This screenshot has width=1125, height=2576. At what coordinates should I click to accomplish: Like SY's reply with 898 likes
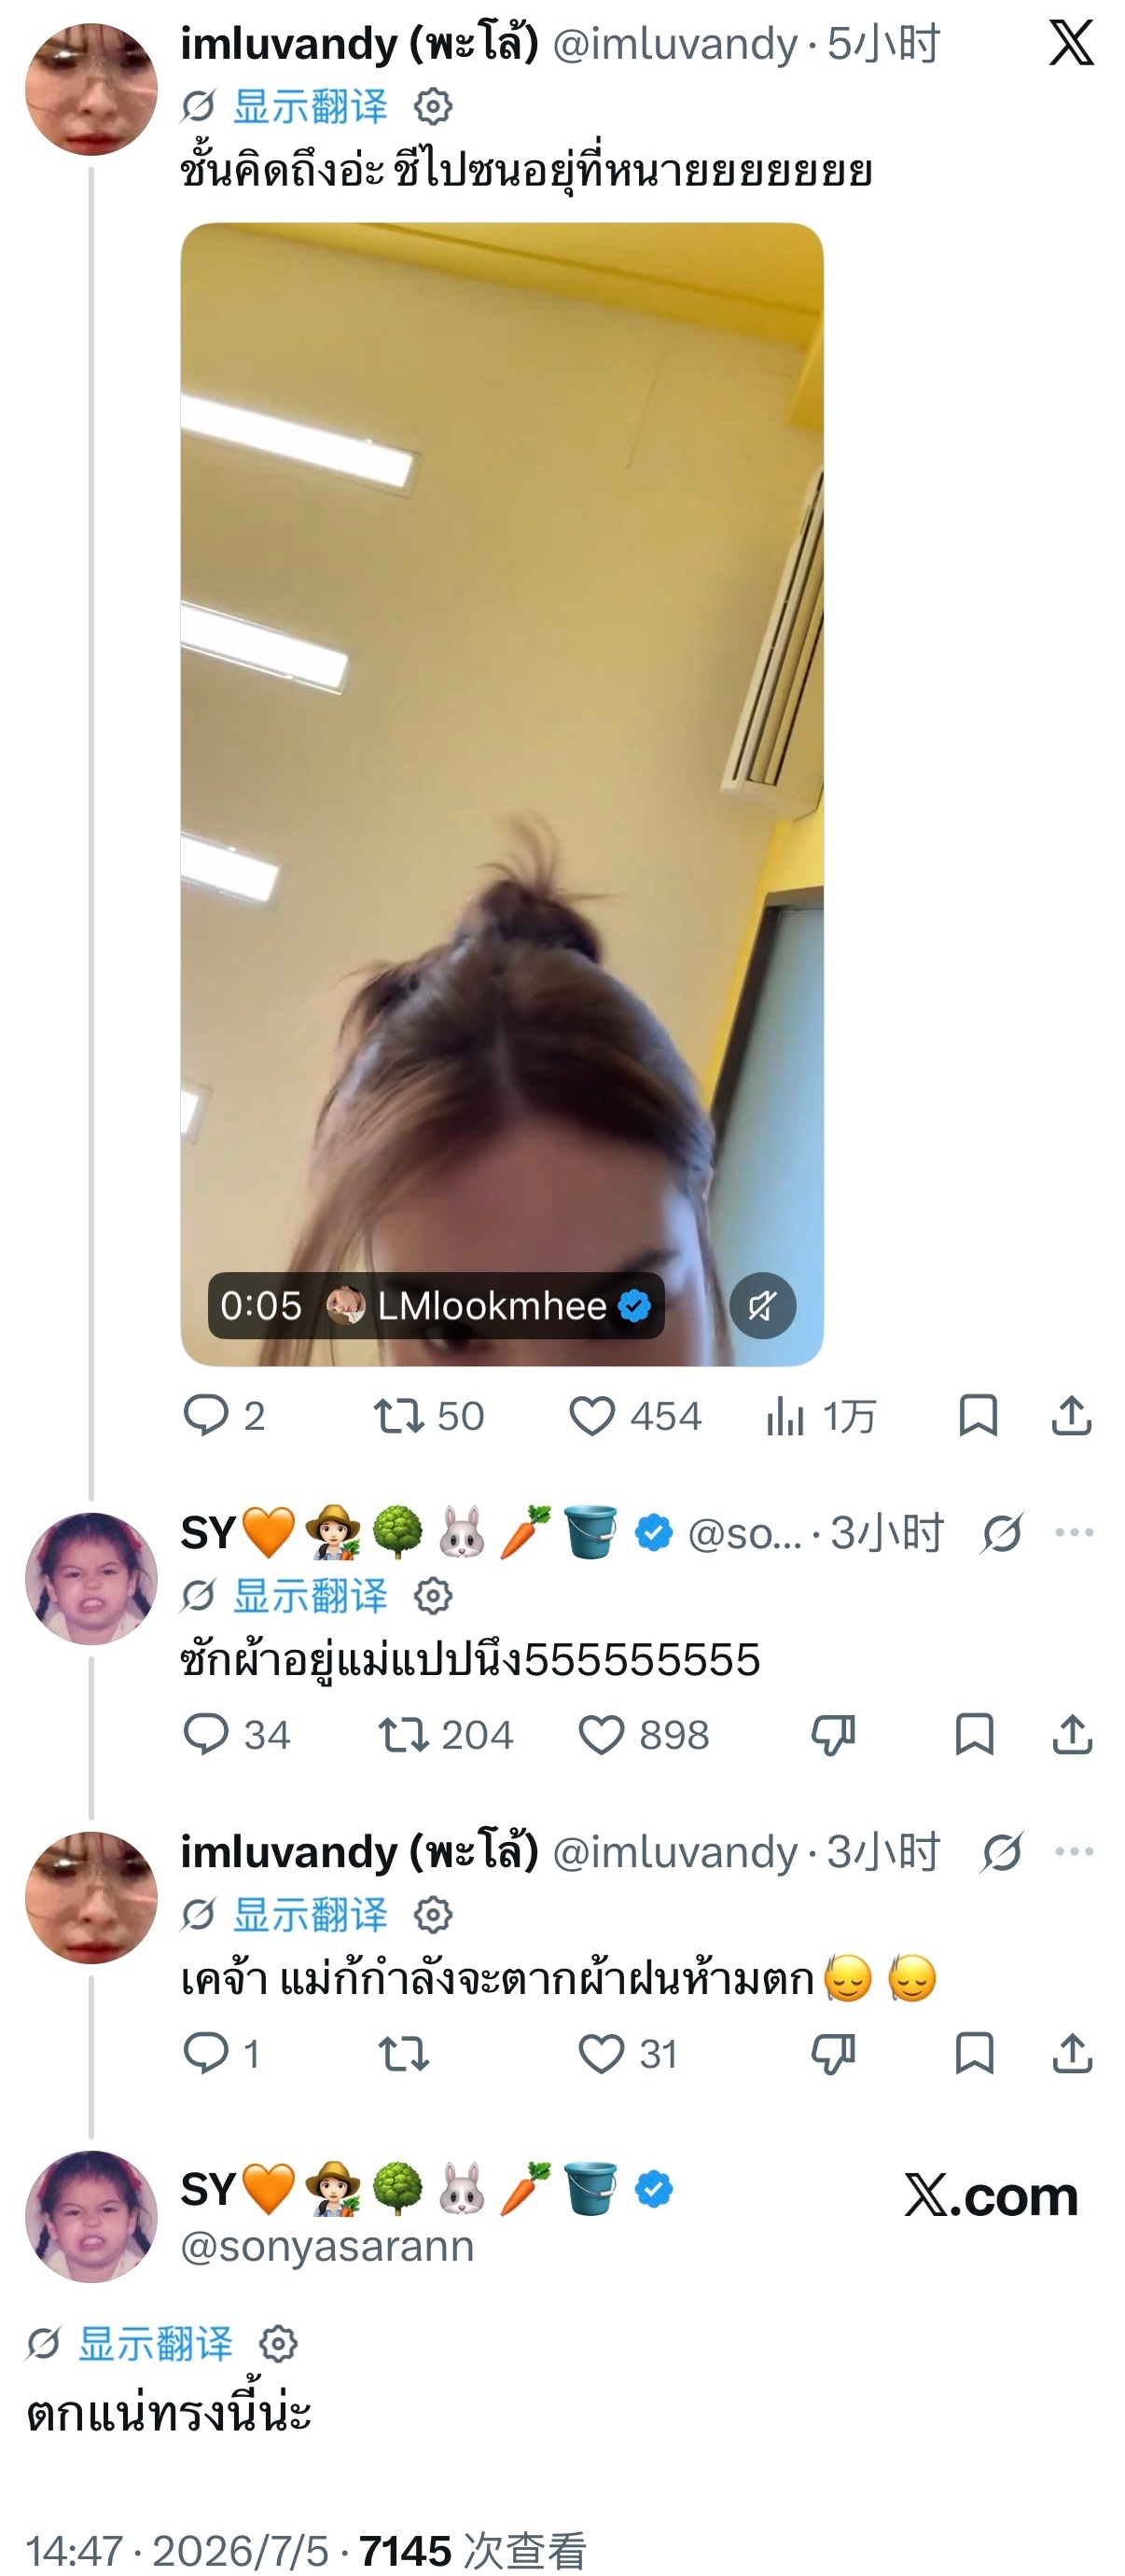(643, 1734)
